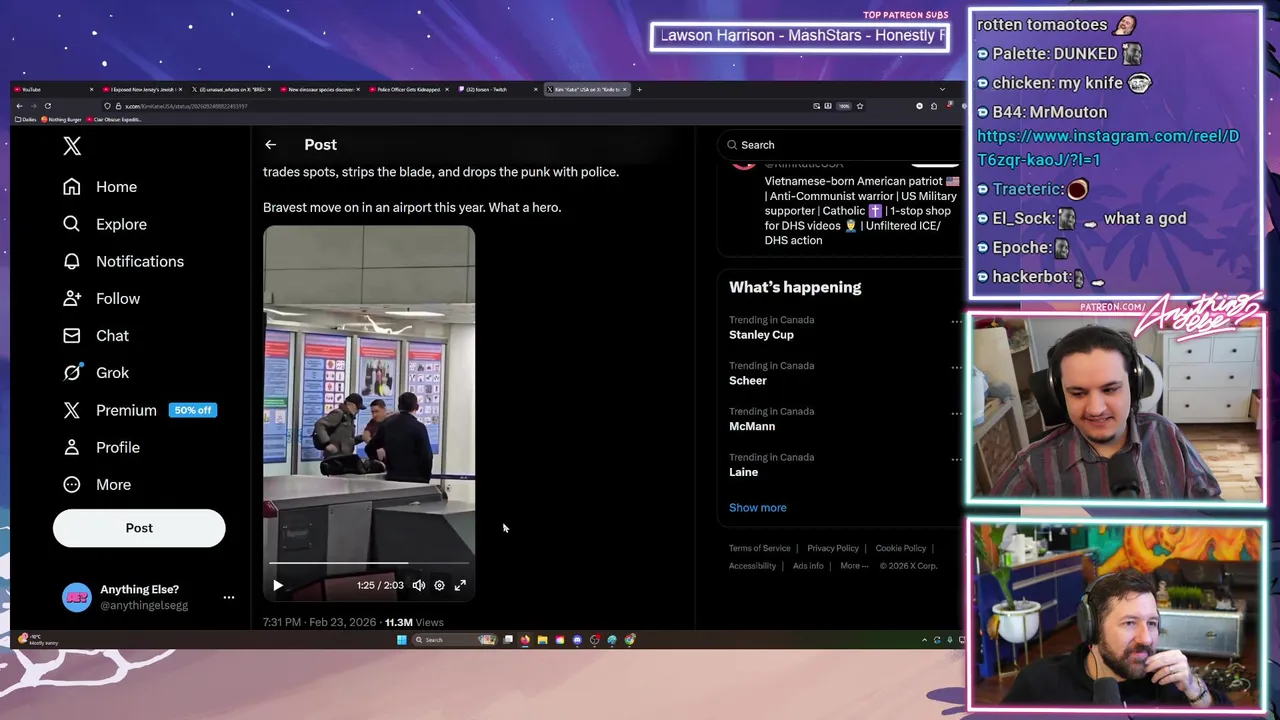Open Profile in the sidebar

point(101,447)
